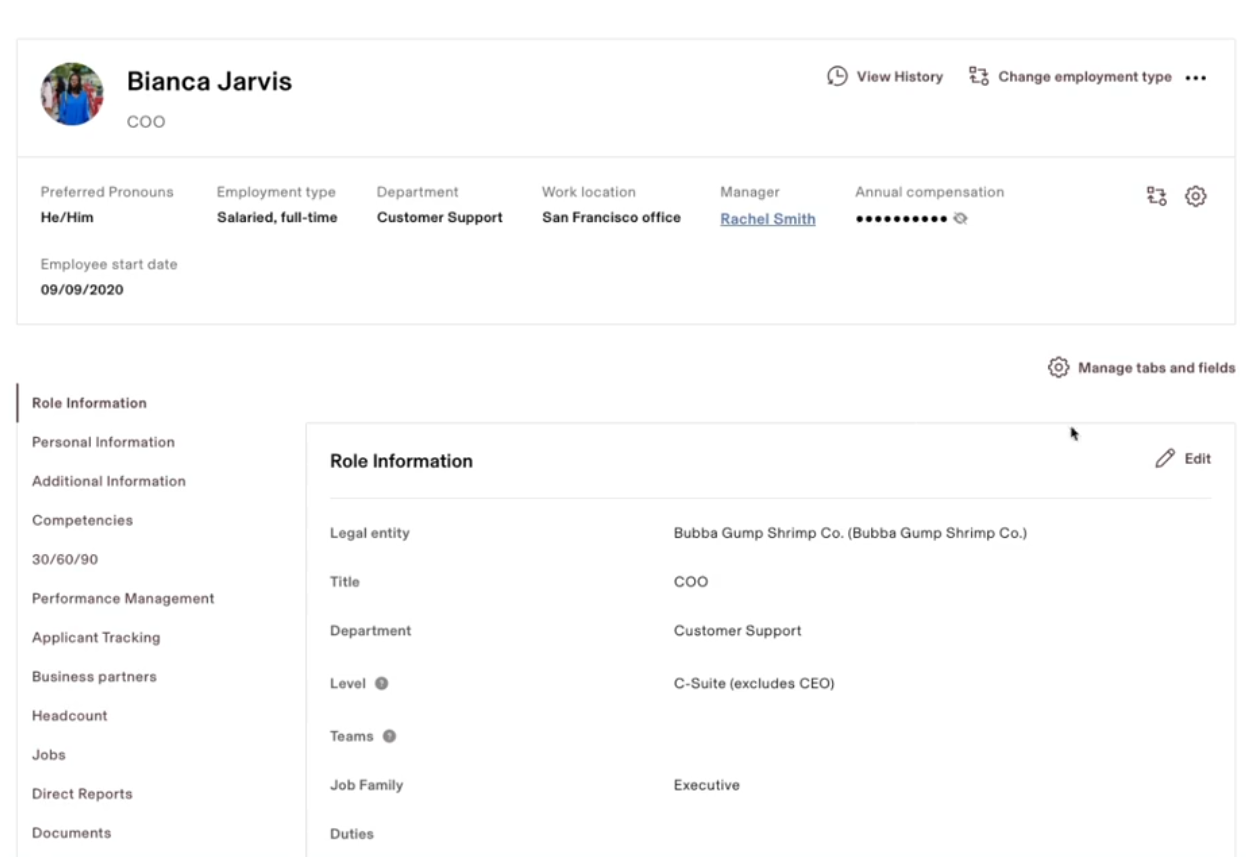This screenshot has width=1246, height=857.
Task: Click the org hierarchy icon beside gear
Action: click(x=1156, y=196)
